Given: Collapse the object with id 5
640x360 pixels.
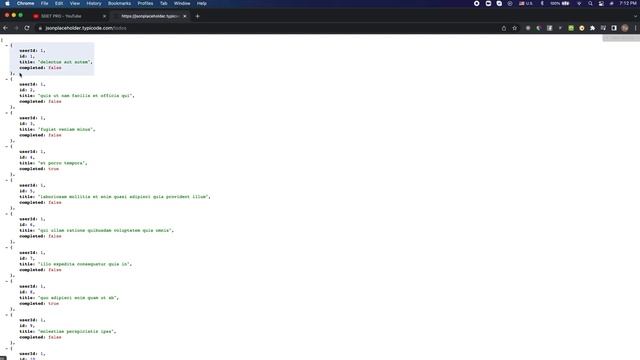Looking at the screenshot, I should (x=7, y=180).
